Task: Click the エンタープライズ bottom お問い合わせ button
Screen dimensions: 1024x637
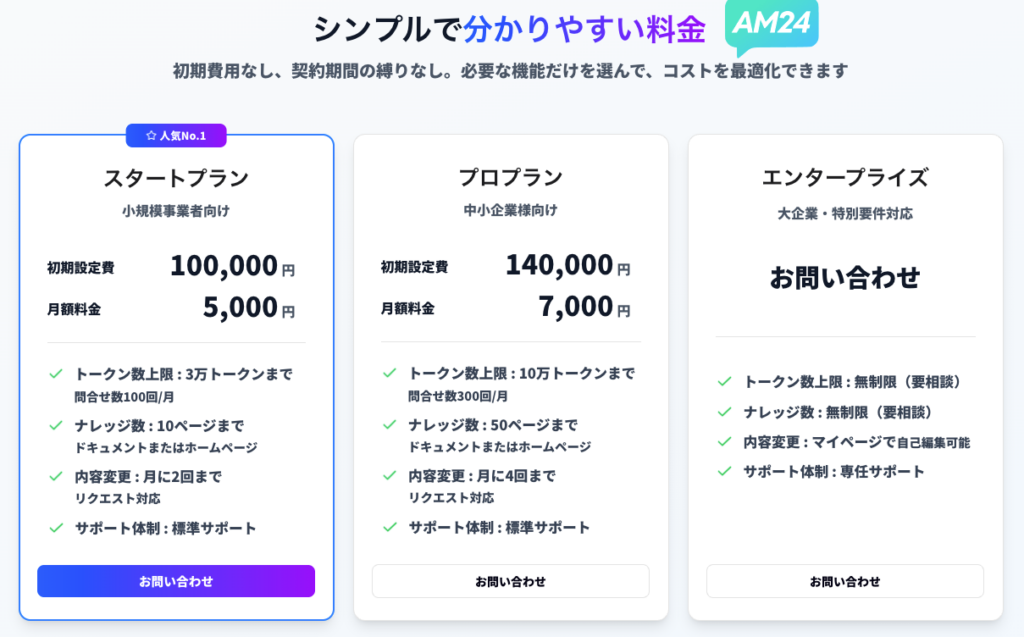Action: coord(845,581)
